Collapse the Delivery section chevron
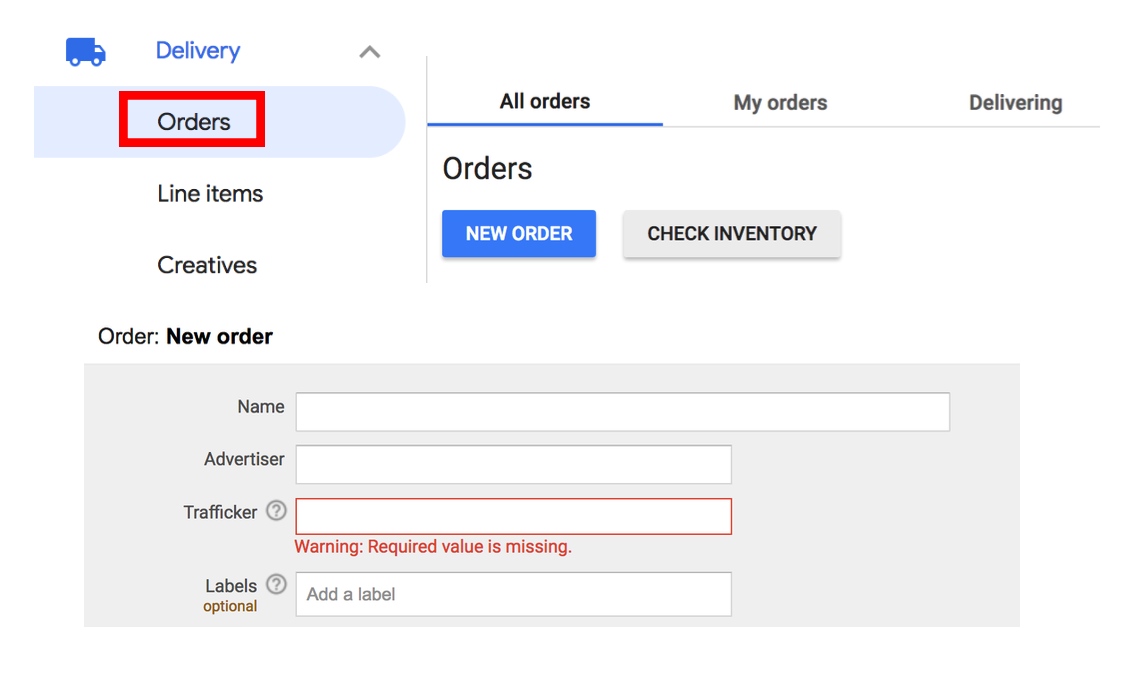 [x=369, y=52]
